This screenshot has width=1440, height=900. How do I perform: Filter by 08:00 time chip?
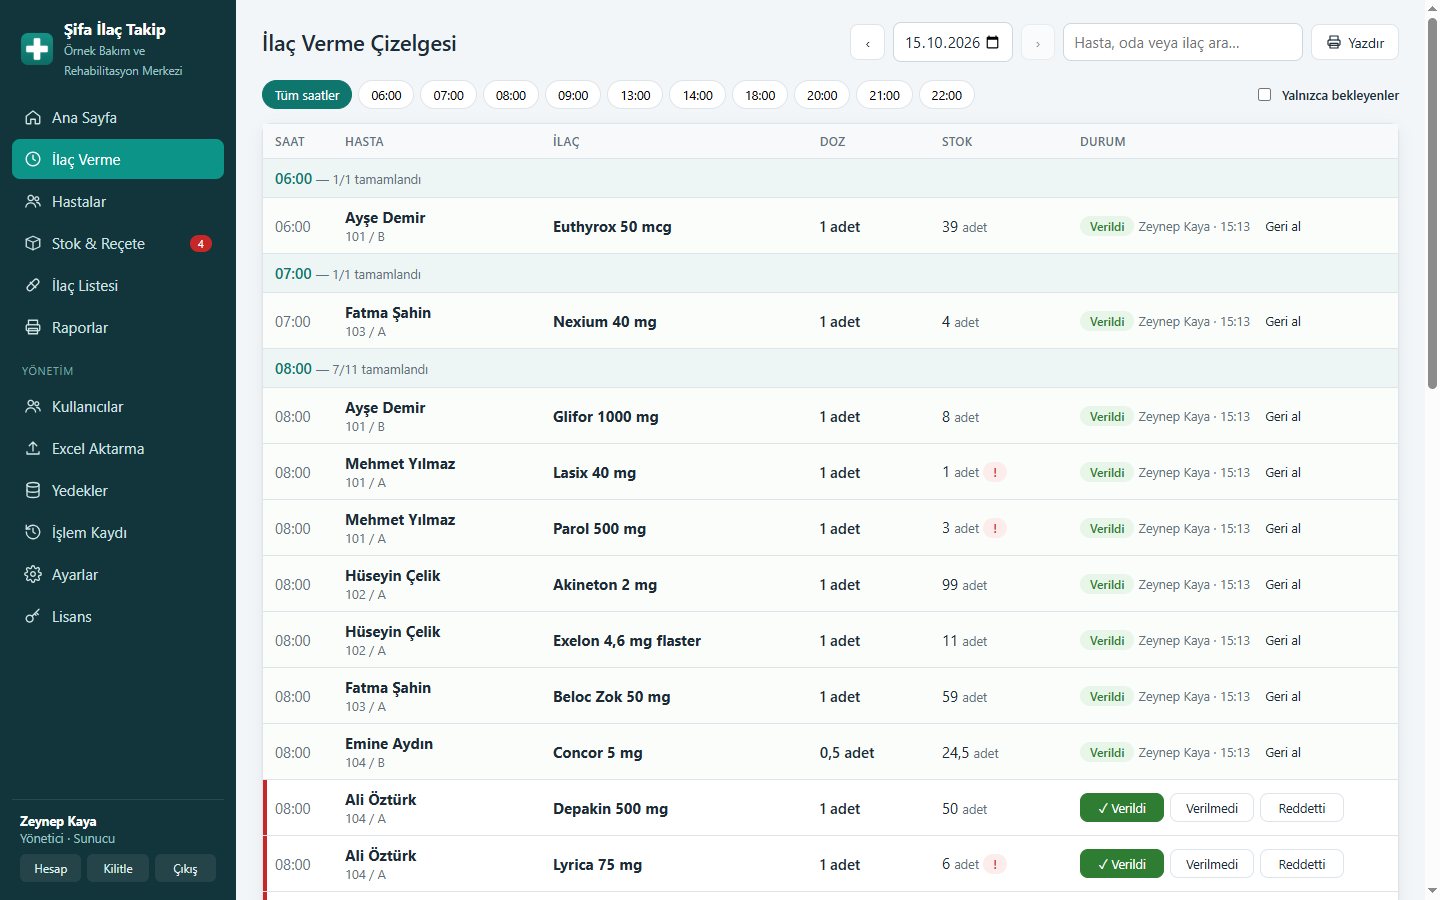[x=511, y=95]
